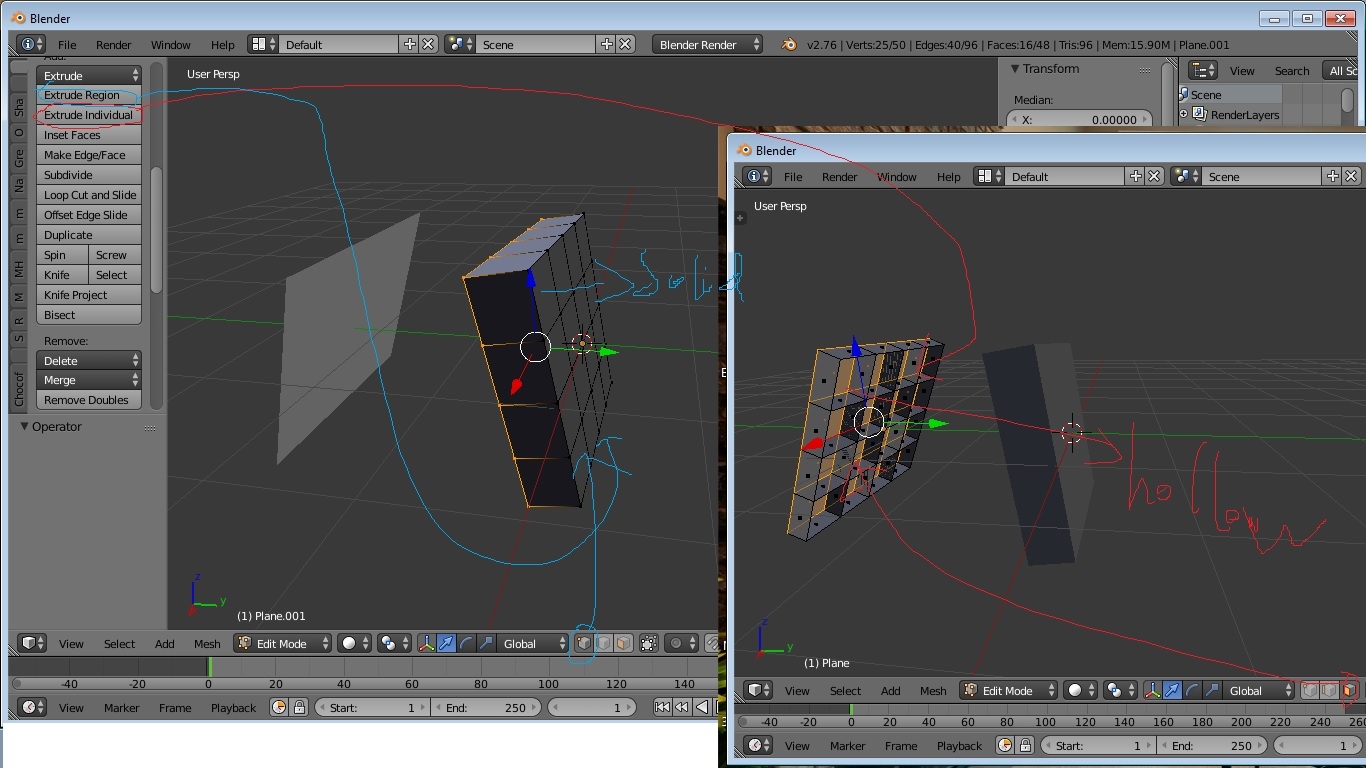The image size is (1366, 768).
Task: Enable the limit selection to visible toggle
Action: tap(648, 643)
